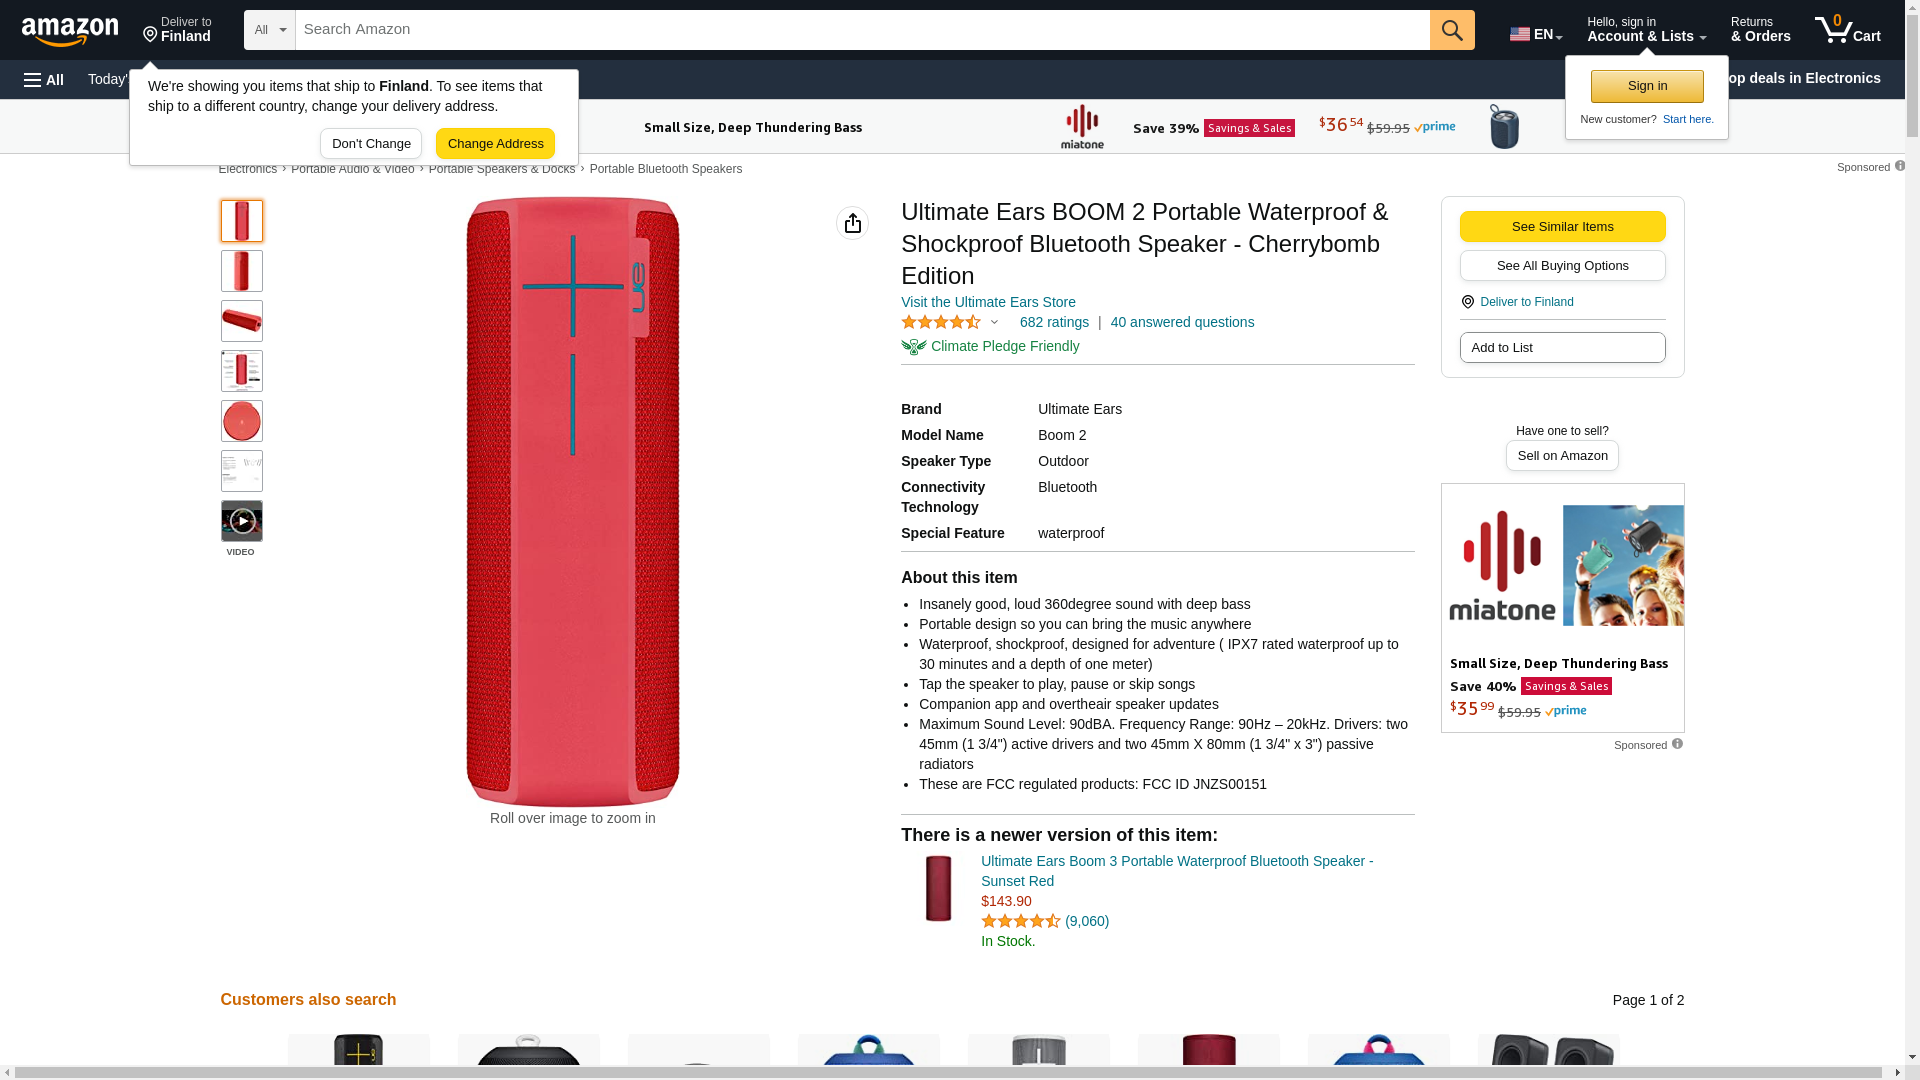Open the All hamburger menu
This screenshot has height=1080, width=1920.
point(44,79)
